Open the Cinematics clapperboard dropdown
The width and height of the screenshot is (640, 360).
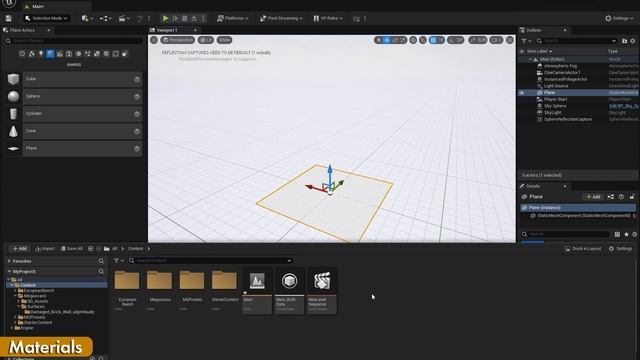coord(124,18)
